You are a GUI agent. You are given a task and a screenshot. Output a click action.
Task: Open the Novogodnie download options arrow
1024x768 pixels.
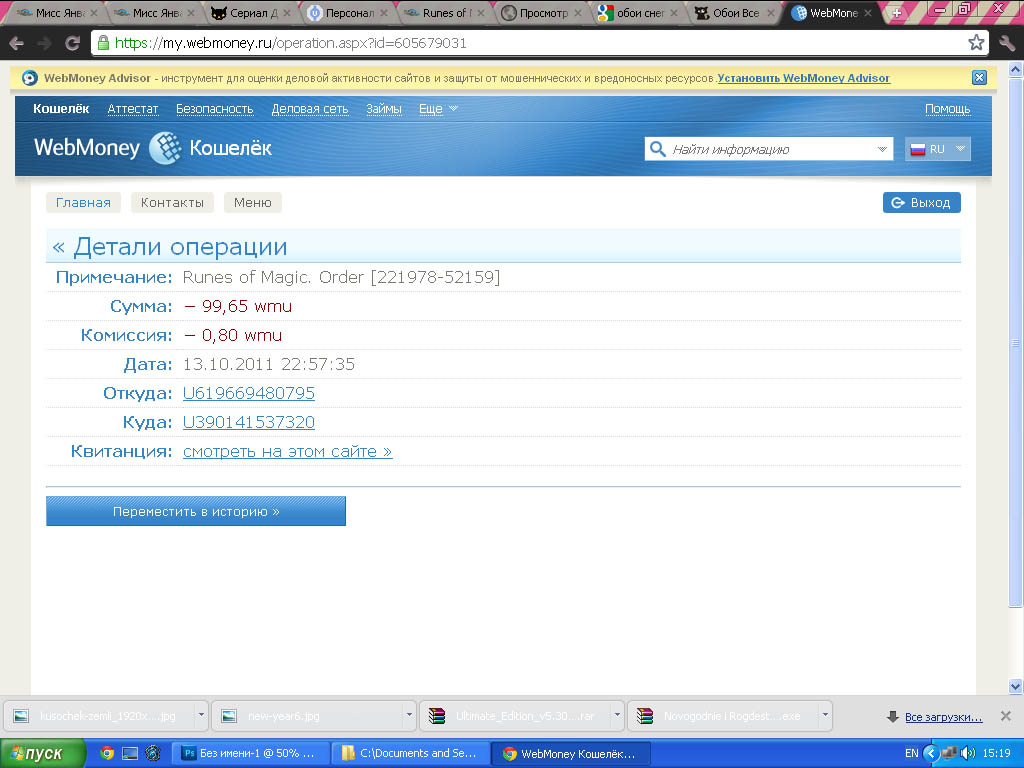click(825, 715)
